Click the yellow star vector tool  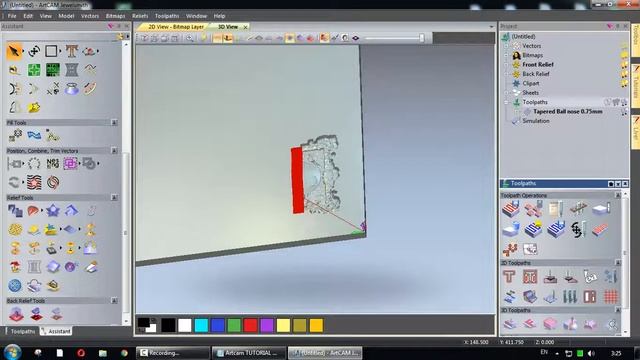click(34, 107)
